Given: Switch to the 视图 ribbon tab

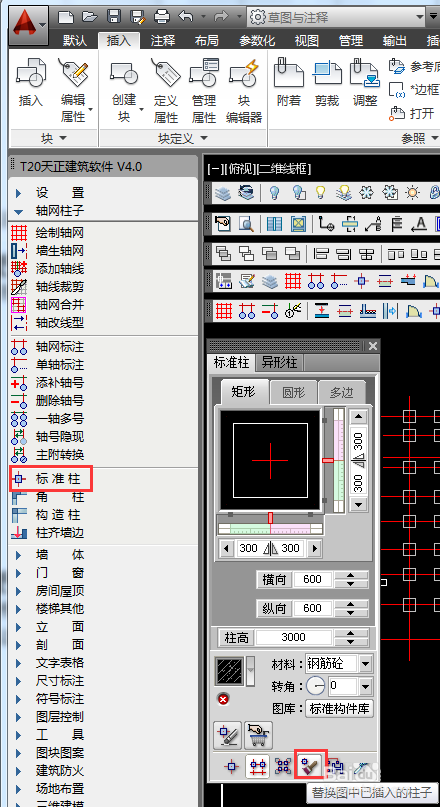Looking at the screenshot, I should [x=307, y=41].
